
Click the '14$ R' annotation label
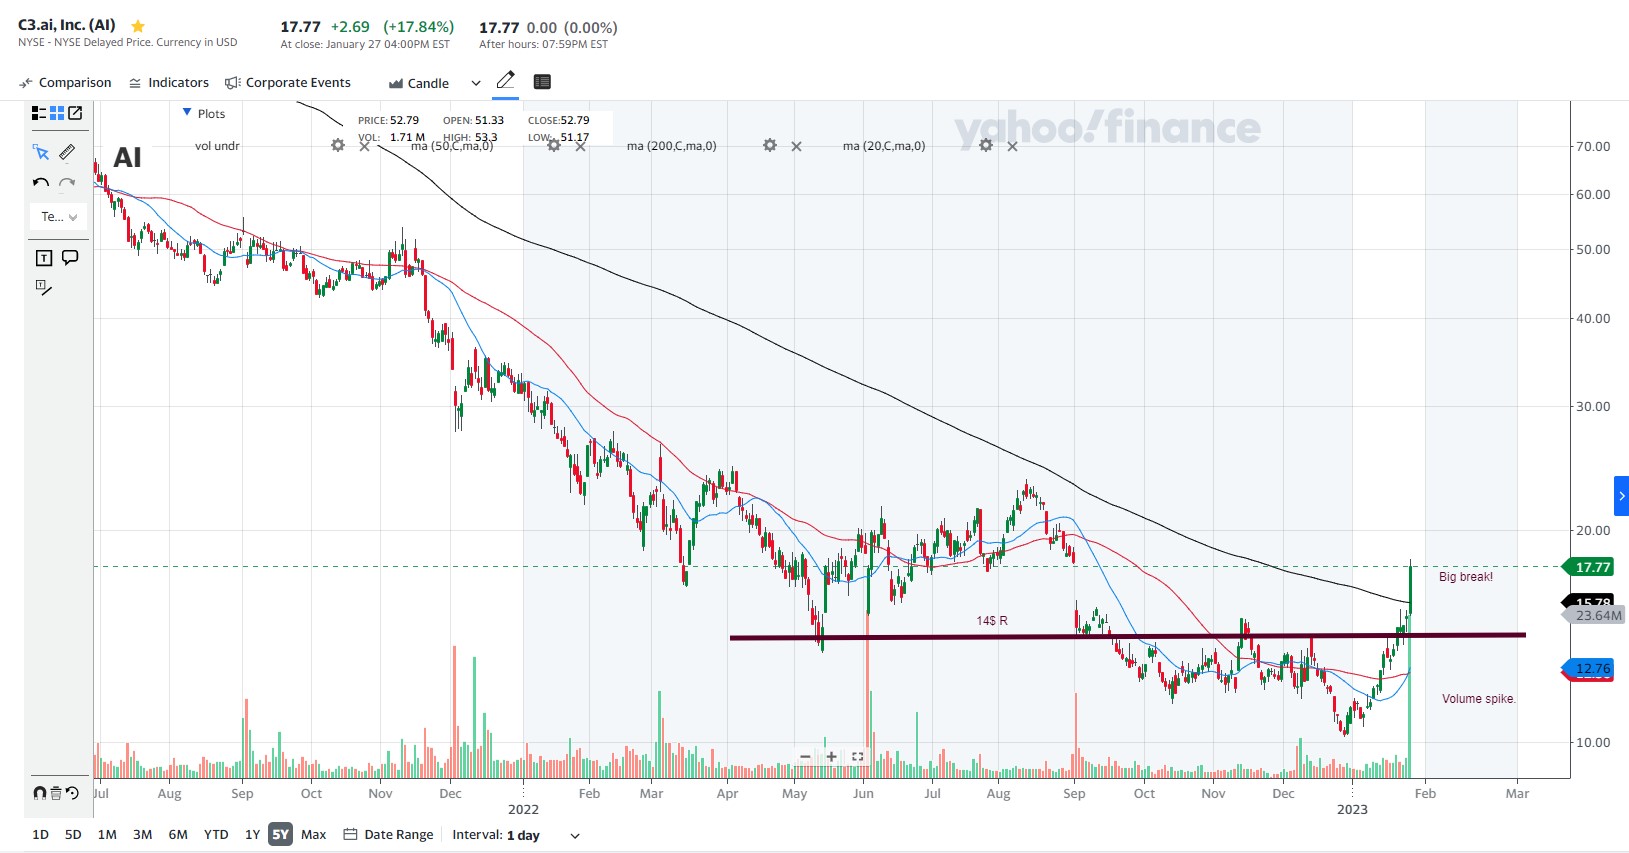pyautogui.click(x=992, y=621)
